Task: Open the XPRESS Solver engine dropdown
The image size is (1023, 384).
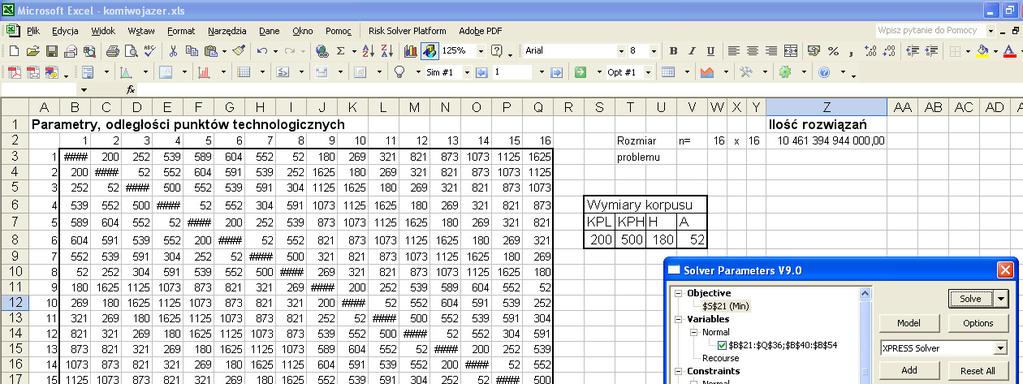Action: pyautogui.click(x=1001, y=349)
